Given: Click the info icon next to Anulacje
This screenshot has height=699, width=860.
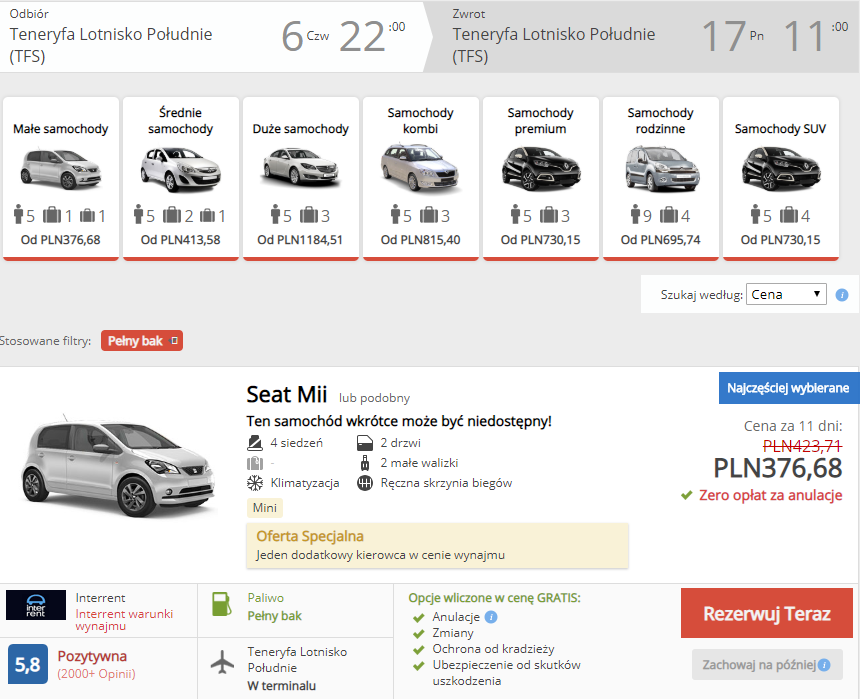Looking at the screenshot, I should [x=491, y=617].
